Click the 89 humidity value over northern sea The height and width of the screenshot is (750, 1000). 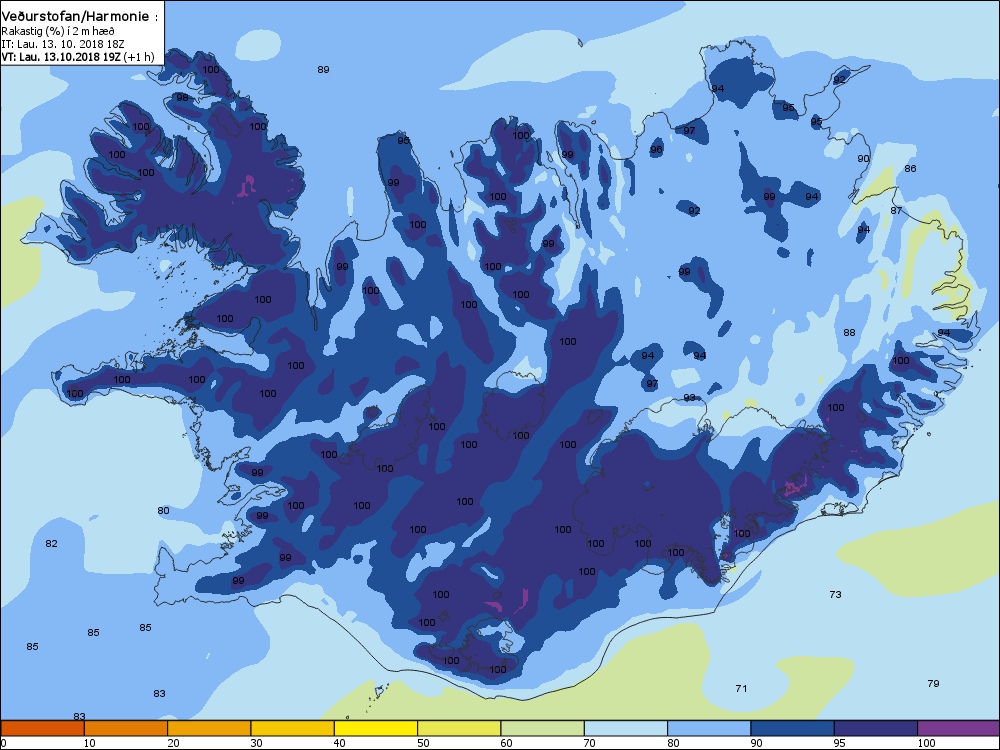[x=323, y=70]
